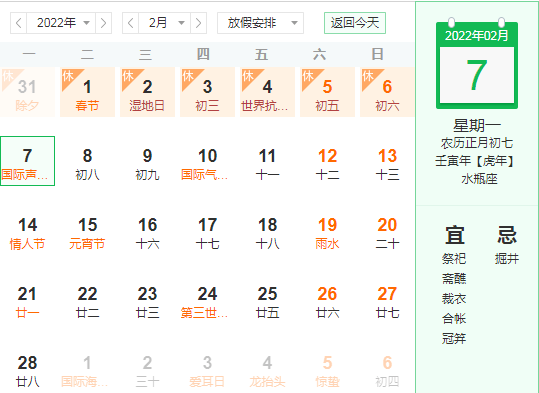Click the 返回今天 button
This screenshot has height=393, width=539.
click(x=355, y=23)
